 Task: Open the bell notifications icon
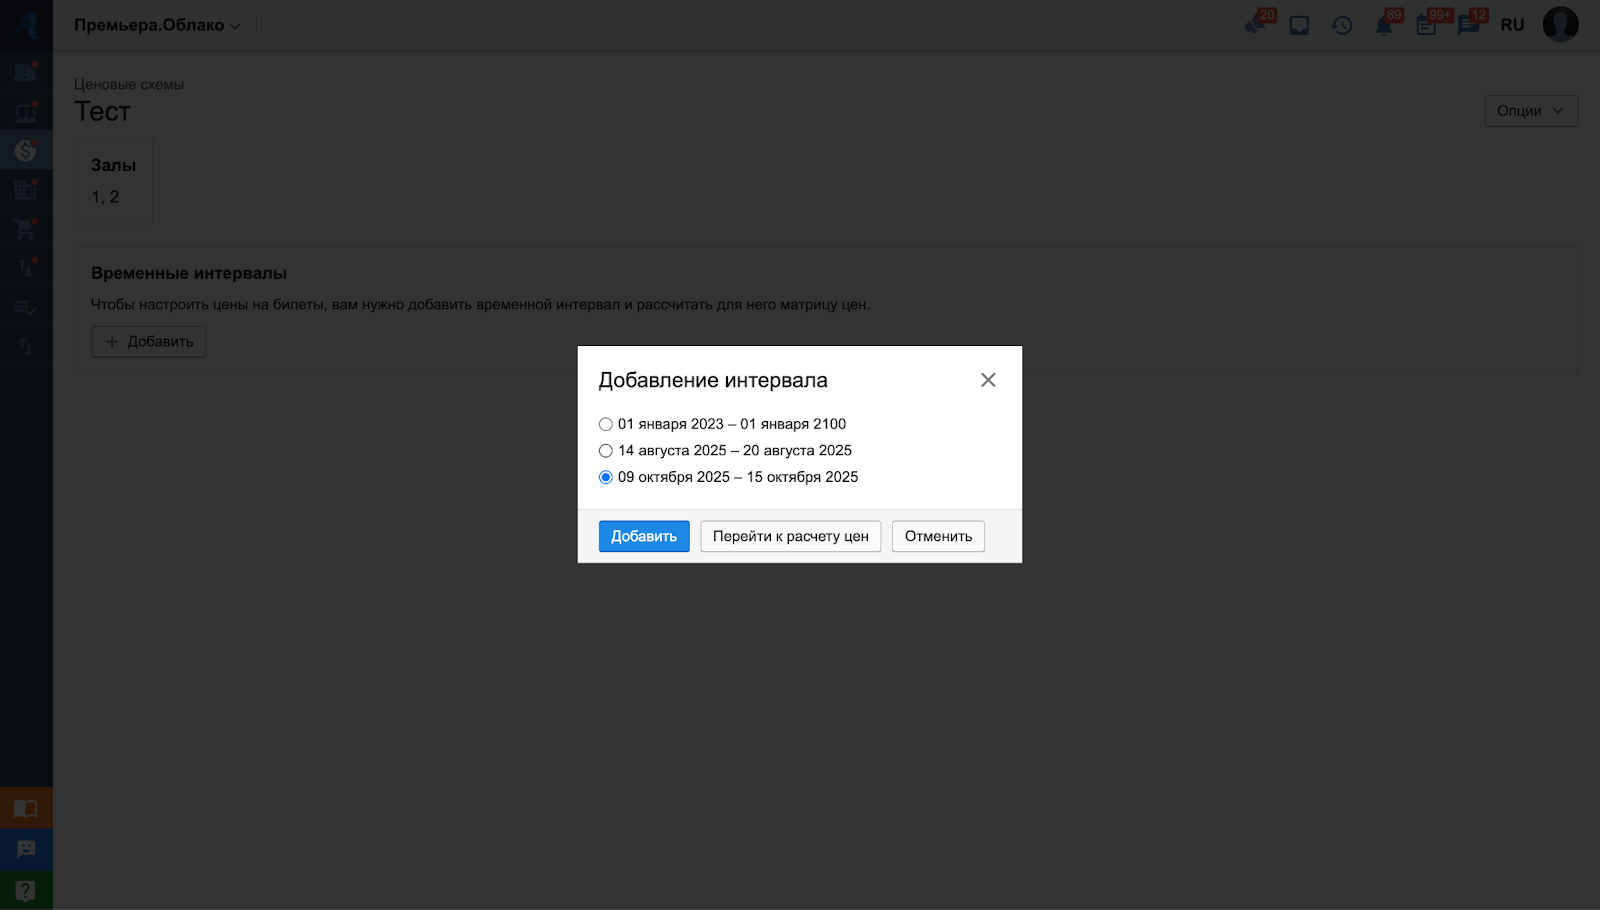click(1384, 25)
